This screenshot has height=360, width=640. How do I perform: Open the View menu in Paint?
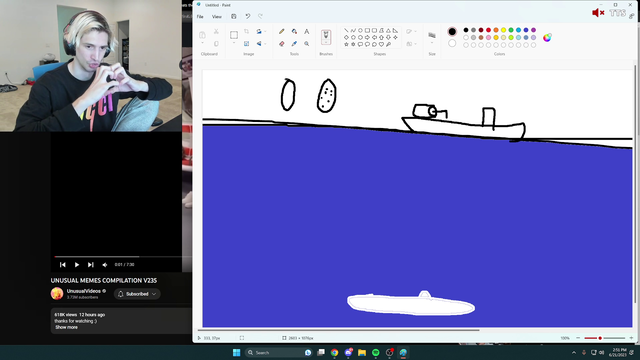click(217, 17)
